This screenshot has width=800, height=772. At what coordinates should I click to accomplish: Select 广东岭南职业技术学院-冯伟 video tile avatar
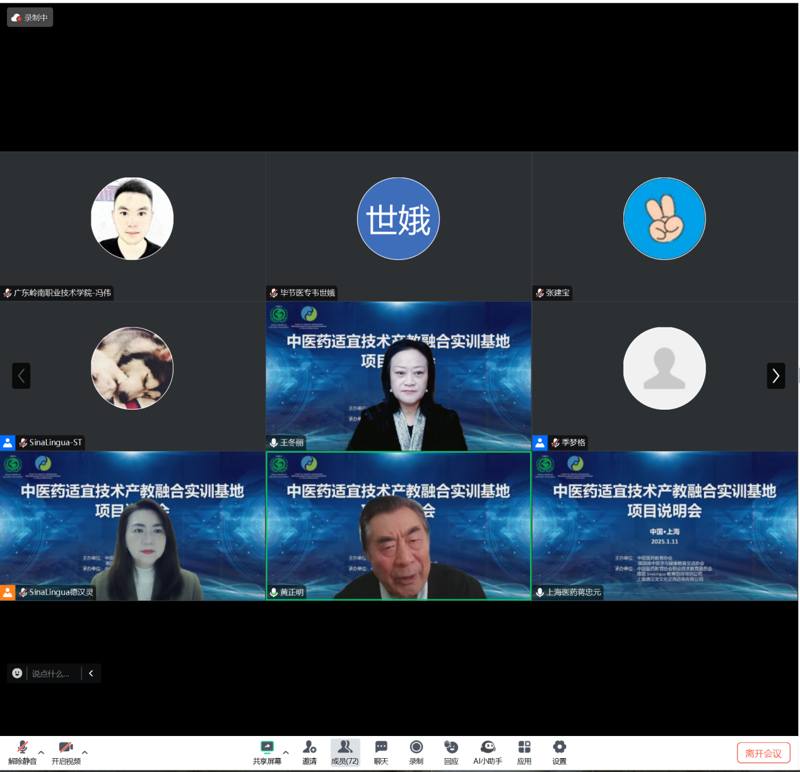[x=132, y=218]
